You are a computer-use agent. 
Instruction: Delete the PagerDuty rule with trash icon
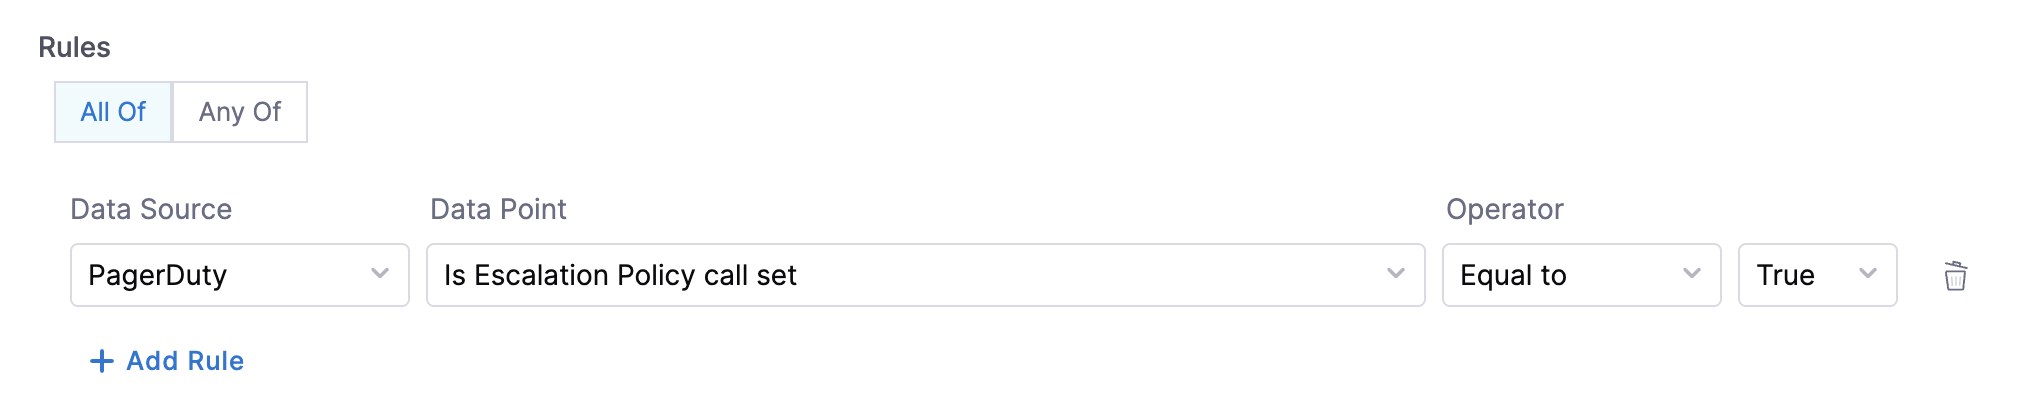click(x=1955, y=275)
